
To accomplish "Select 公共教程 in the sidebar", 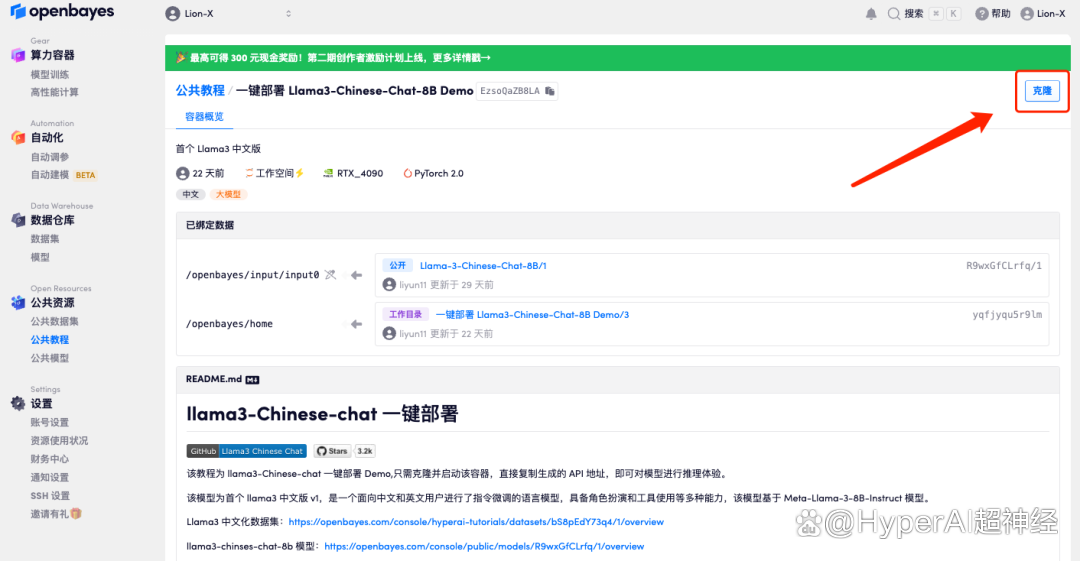I will 50,340.
